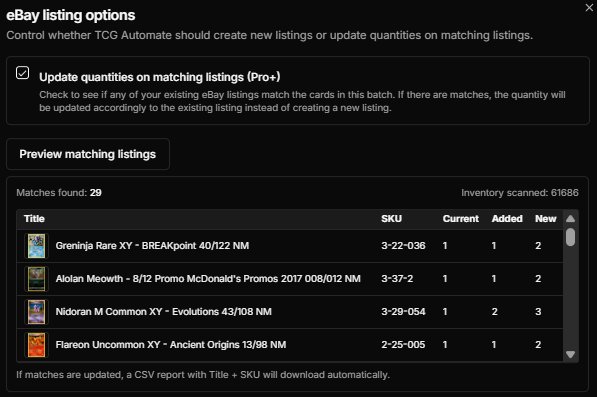Click SKU 3-37-2 cell
Image resolution: width=597 pixels, height=397 pixels.
coord(397,279)
